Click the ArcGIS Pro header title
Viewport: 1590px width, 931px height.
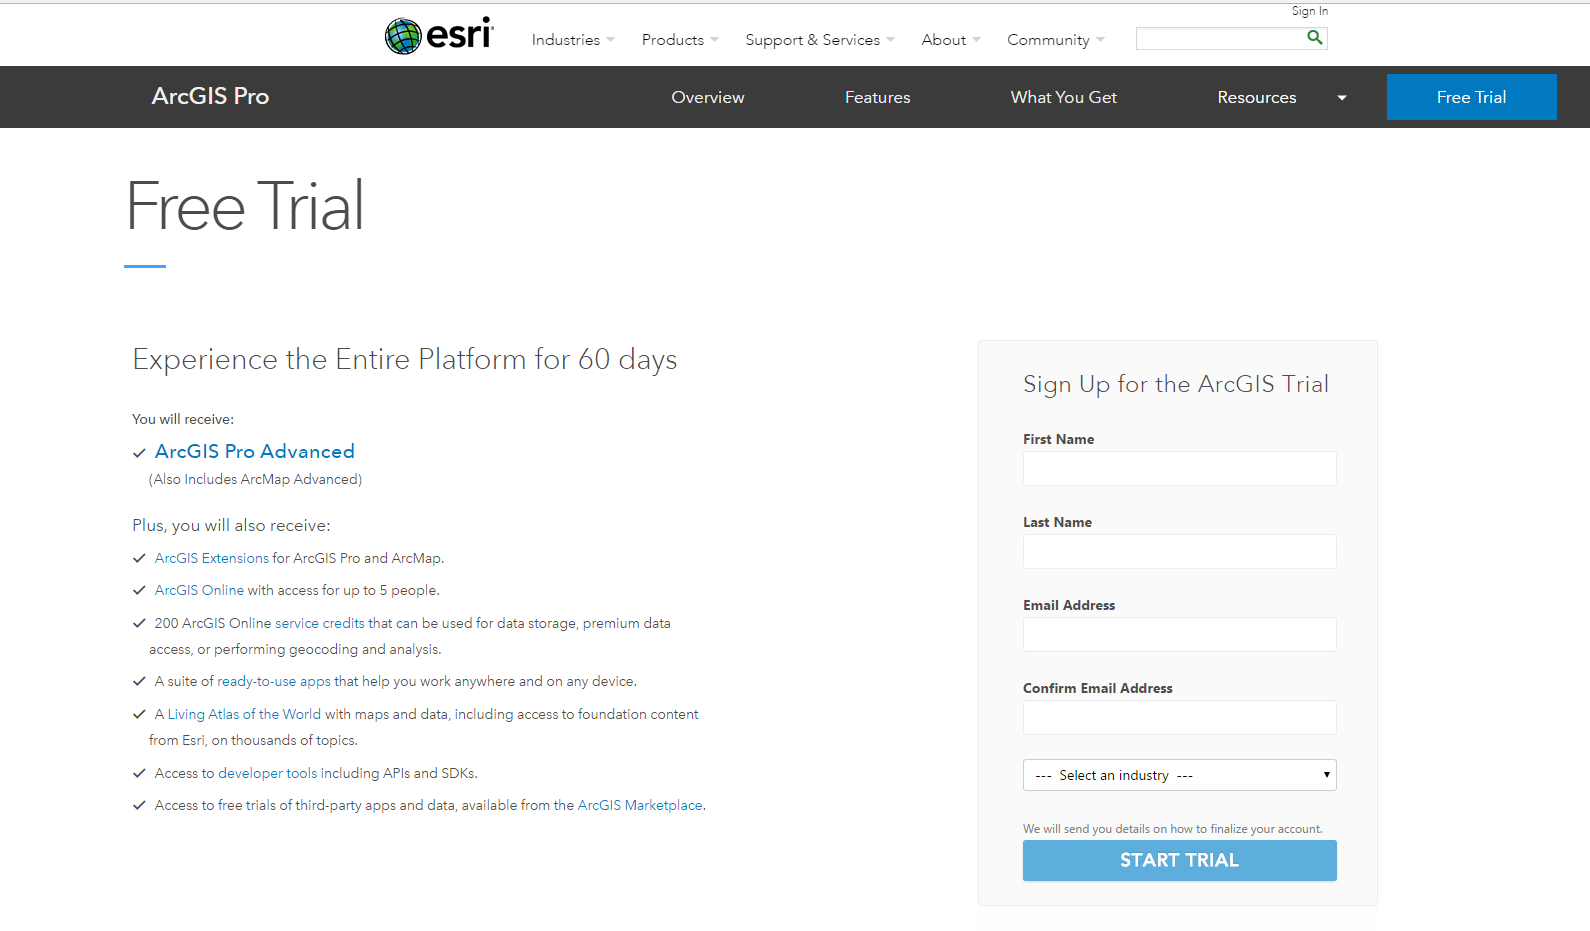click(210, 96)
